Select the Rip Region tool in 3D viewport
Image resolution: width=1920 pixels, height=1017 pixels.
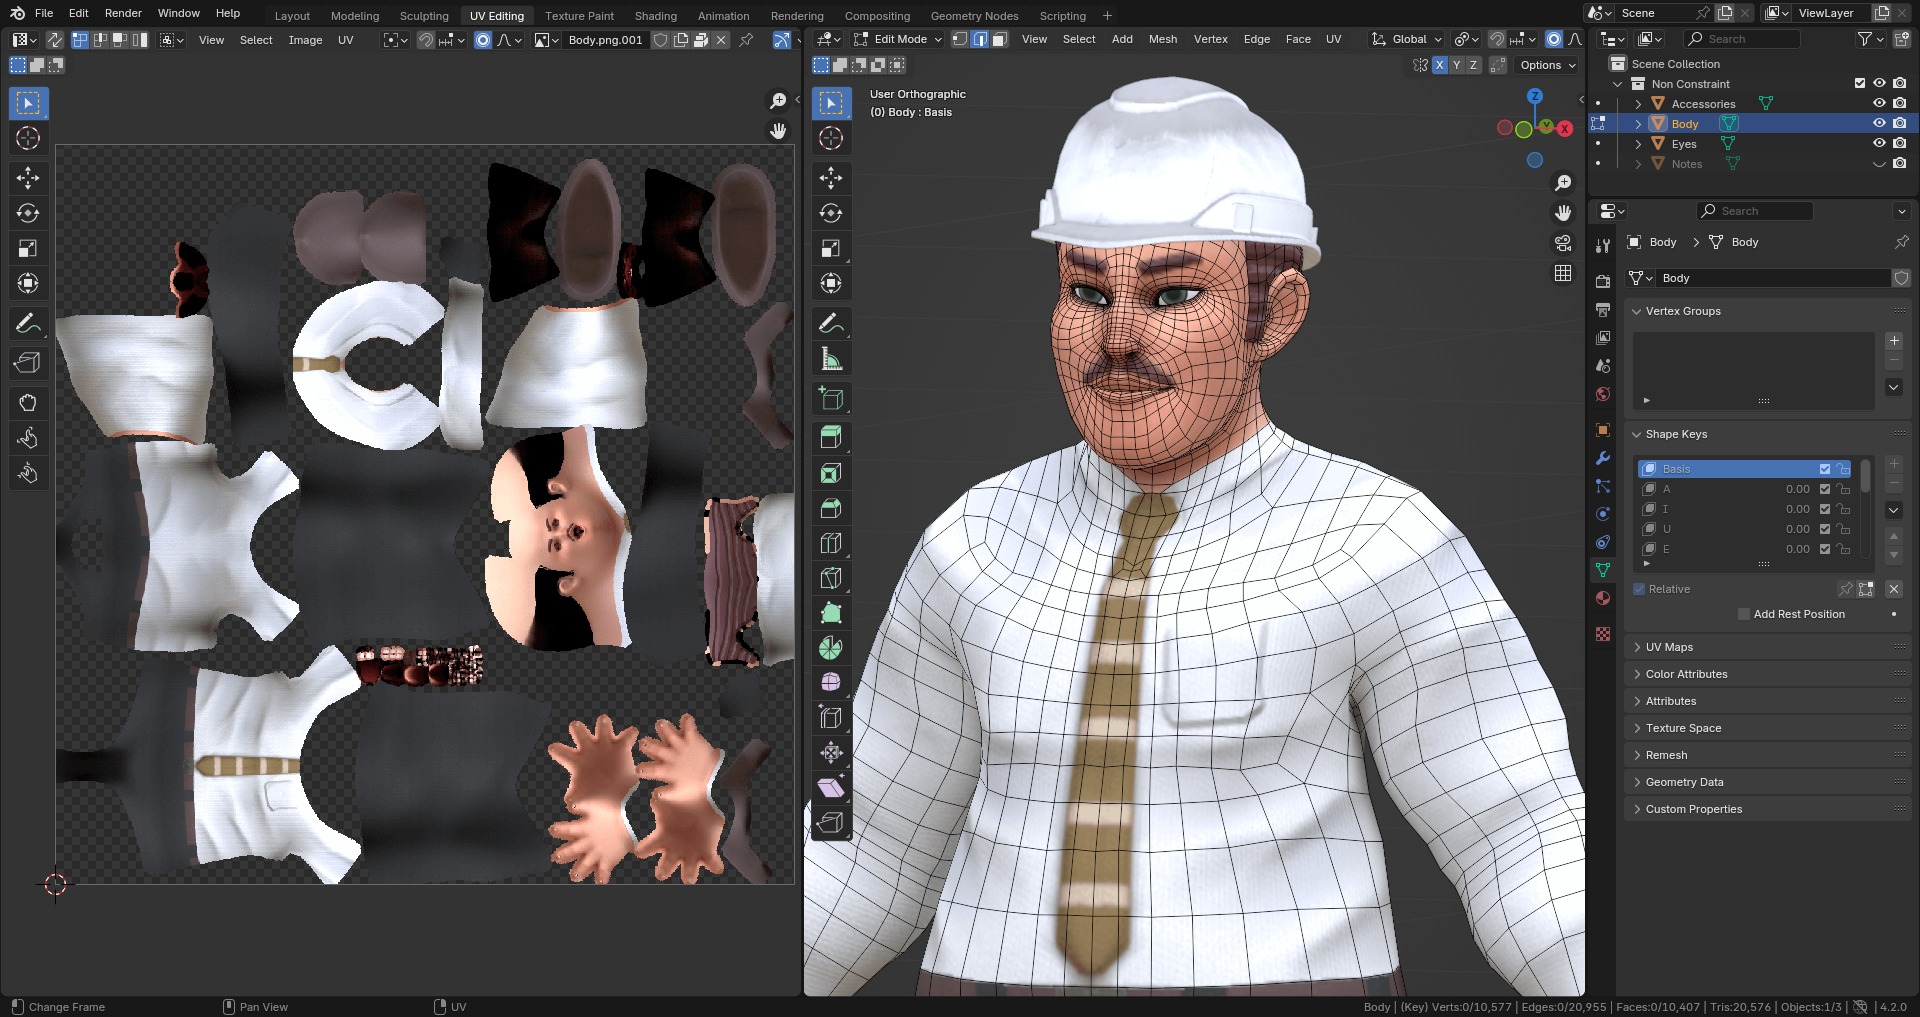tap(831, 823)
